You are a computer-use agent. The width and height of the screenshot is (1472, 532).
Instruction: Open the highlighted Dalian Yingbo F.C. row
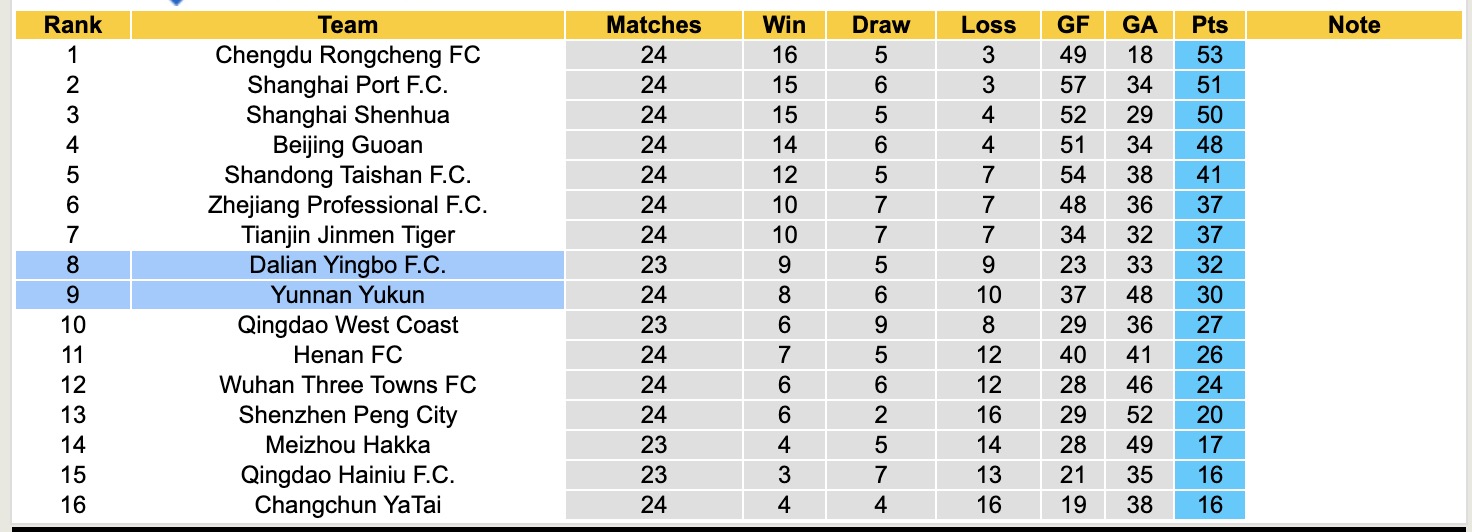[347, 265]
